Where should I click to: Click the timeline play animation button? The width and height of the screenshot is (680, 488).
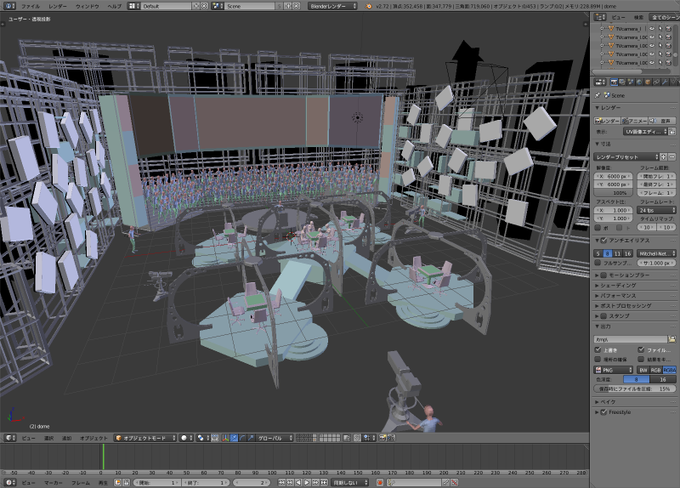[x=307, y=482]
